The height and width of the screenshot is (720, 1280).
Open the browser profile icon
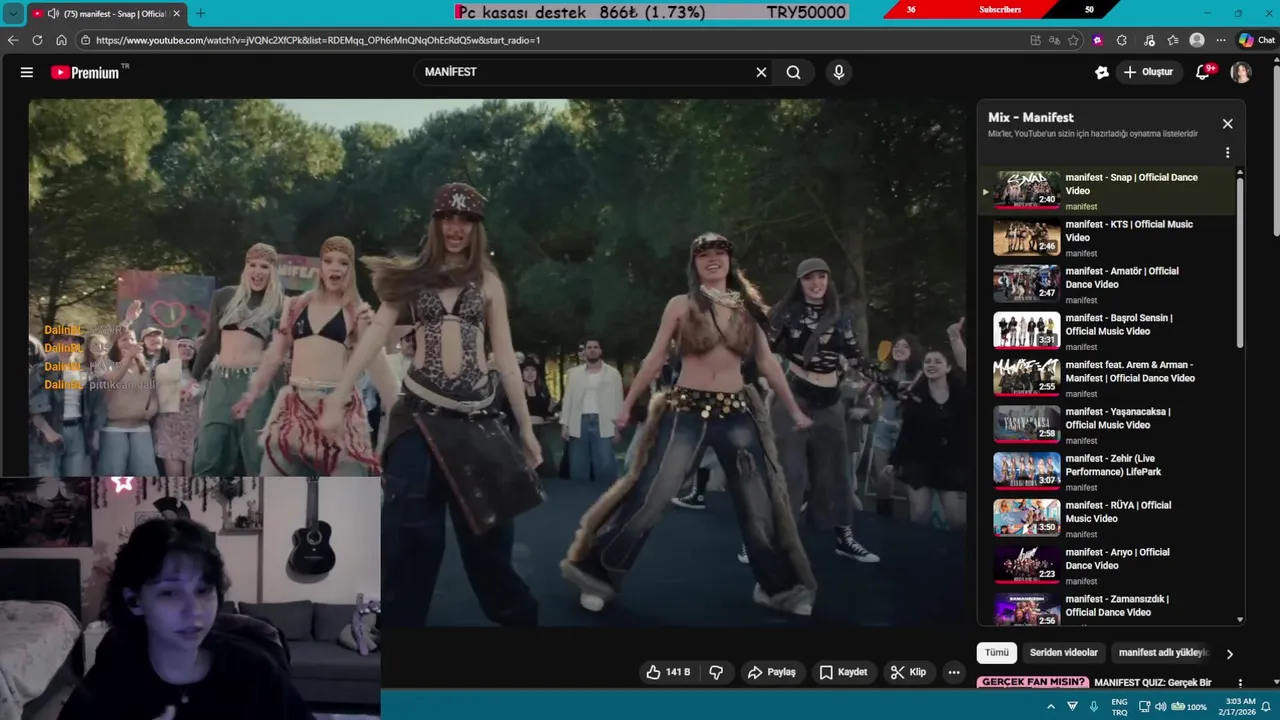pos(1197,40)
